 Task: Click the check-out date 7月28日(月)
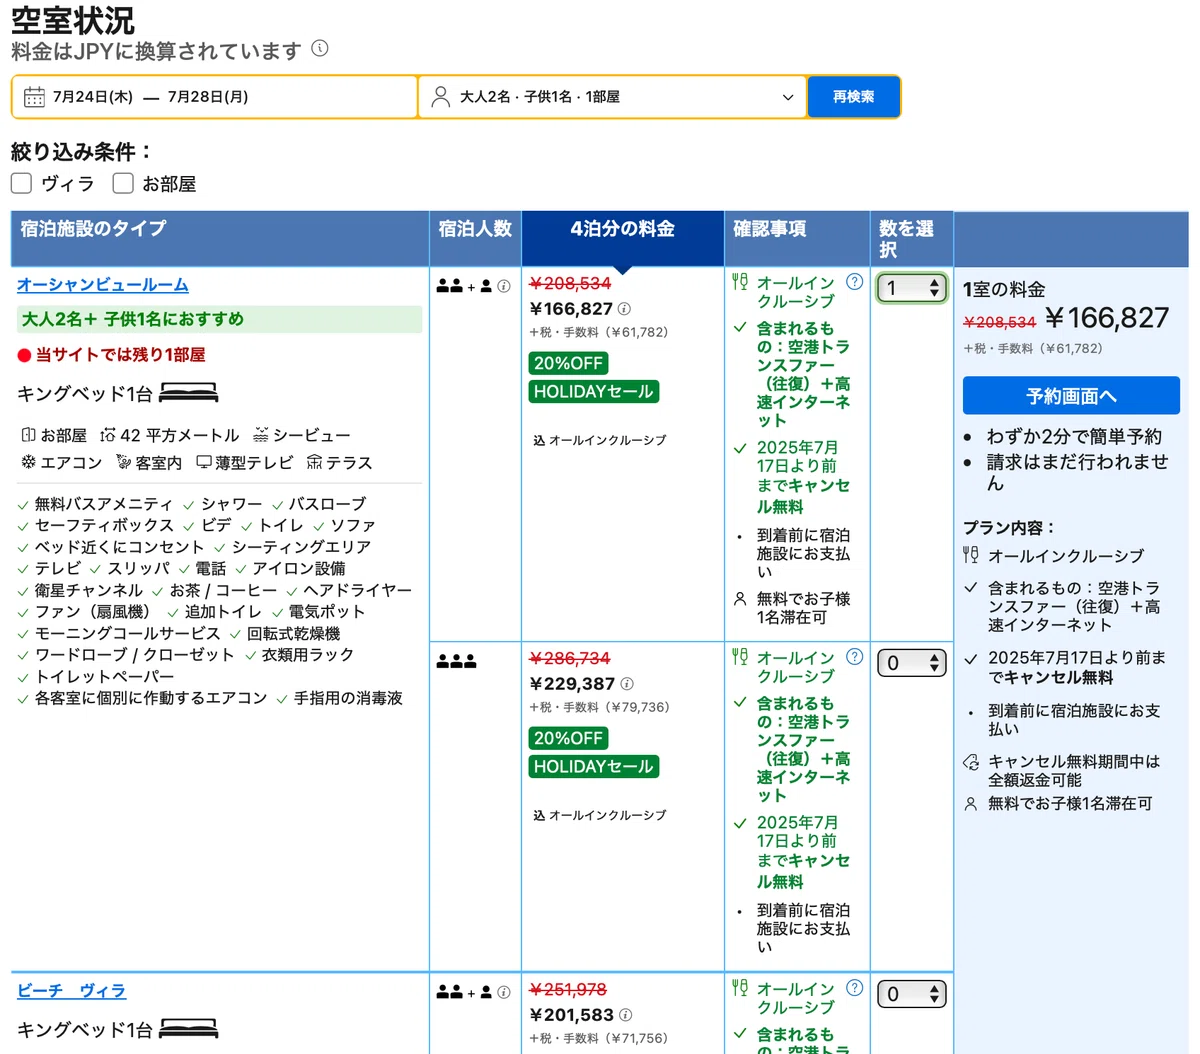point(208,97)
